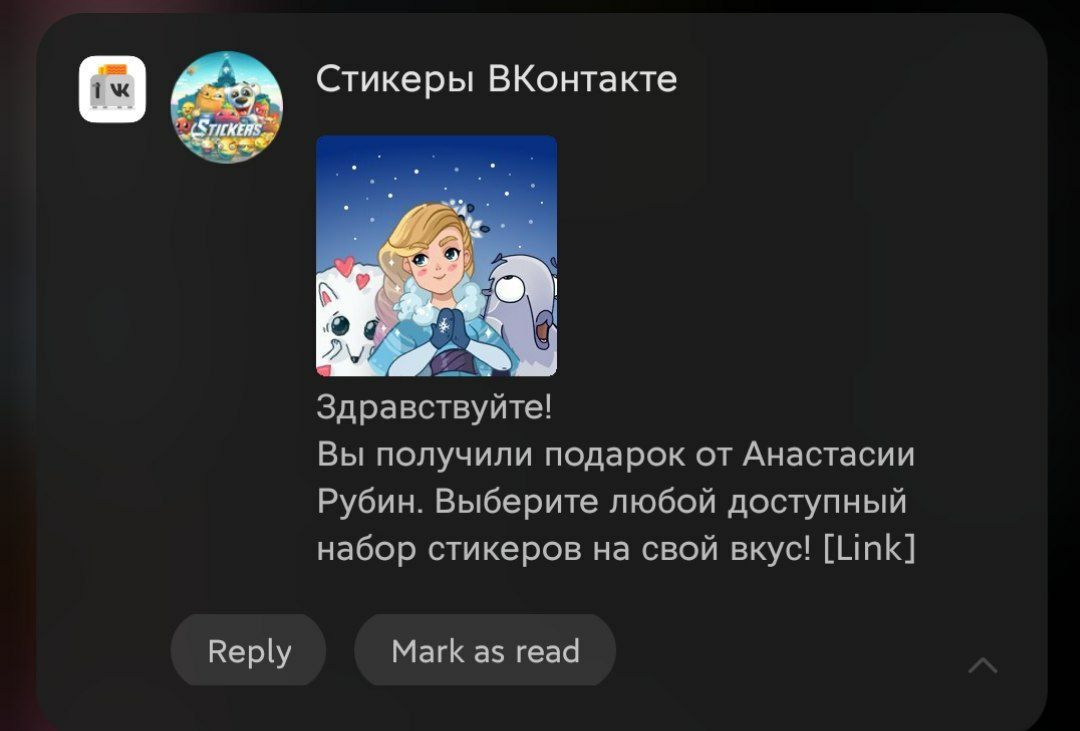This screenshot has width=1080, height=731.
Task: Collapse the notification with the chevron arrow
Action: pos(983,666)
